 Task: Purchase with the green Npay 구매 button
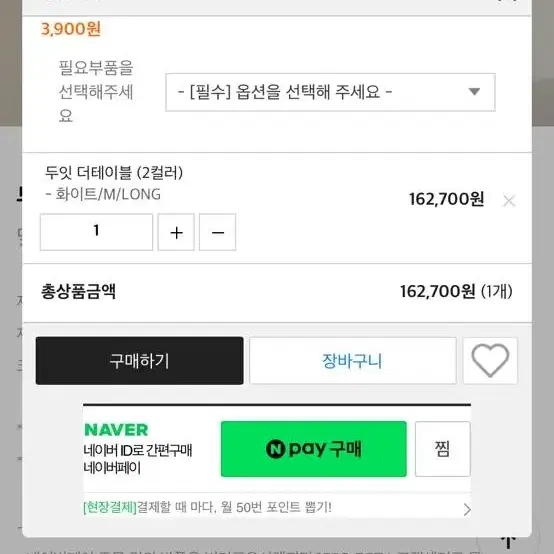[x=314, y=449]
